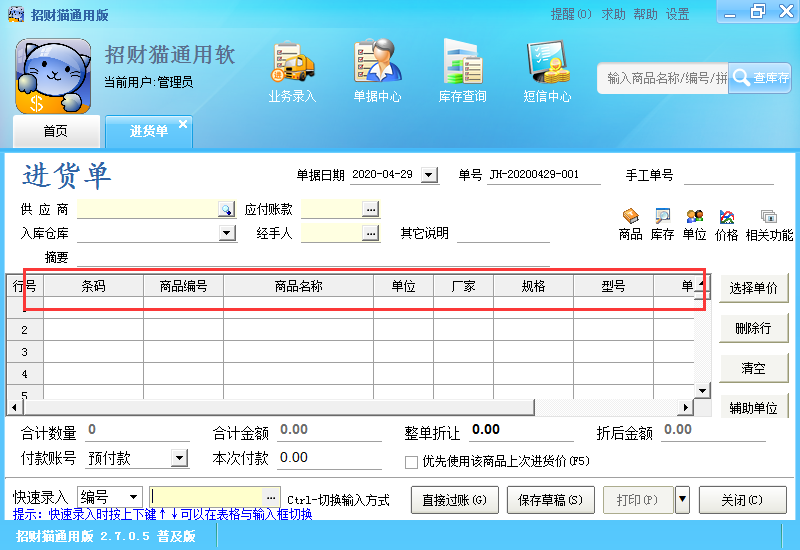Expand 入库仓库 dropdown
This screenshot has height=550, width=800.
227,233
